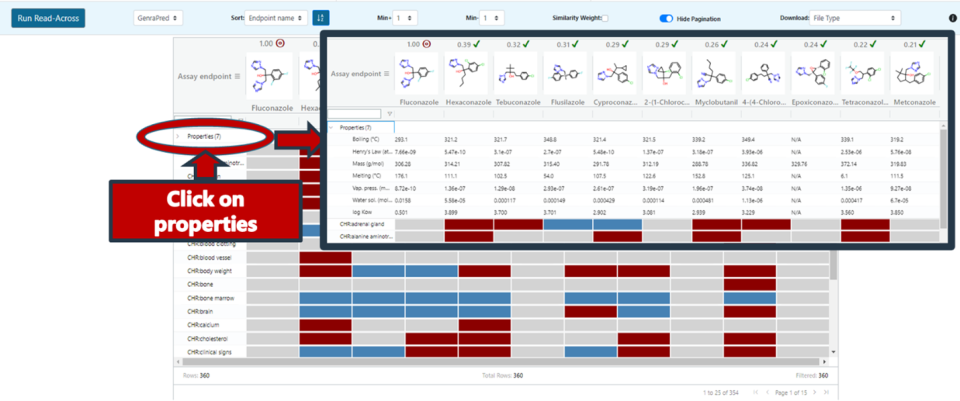
Task: Select the Myclobutanil structure thumbnail
Action: [714, 73]
